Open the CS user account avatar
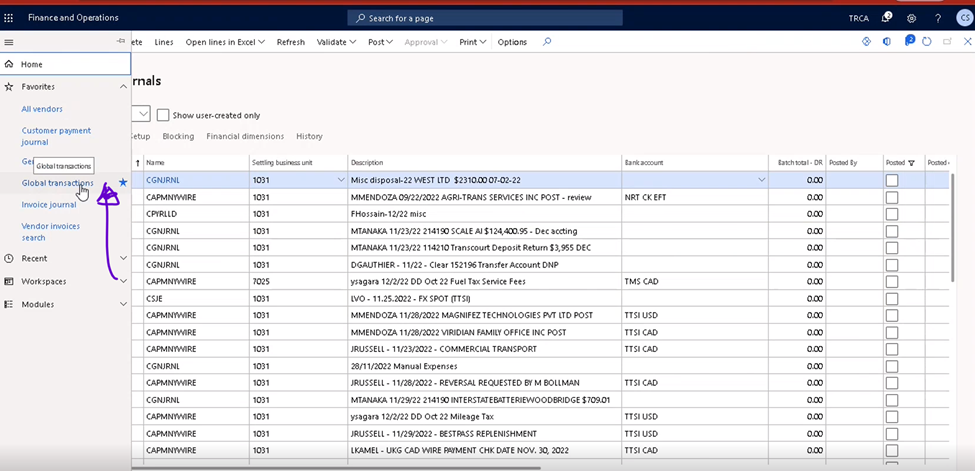The height and width of the screenshot is (471, 975). 964,18
